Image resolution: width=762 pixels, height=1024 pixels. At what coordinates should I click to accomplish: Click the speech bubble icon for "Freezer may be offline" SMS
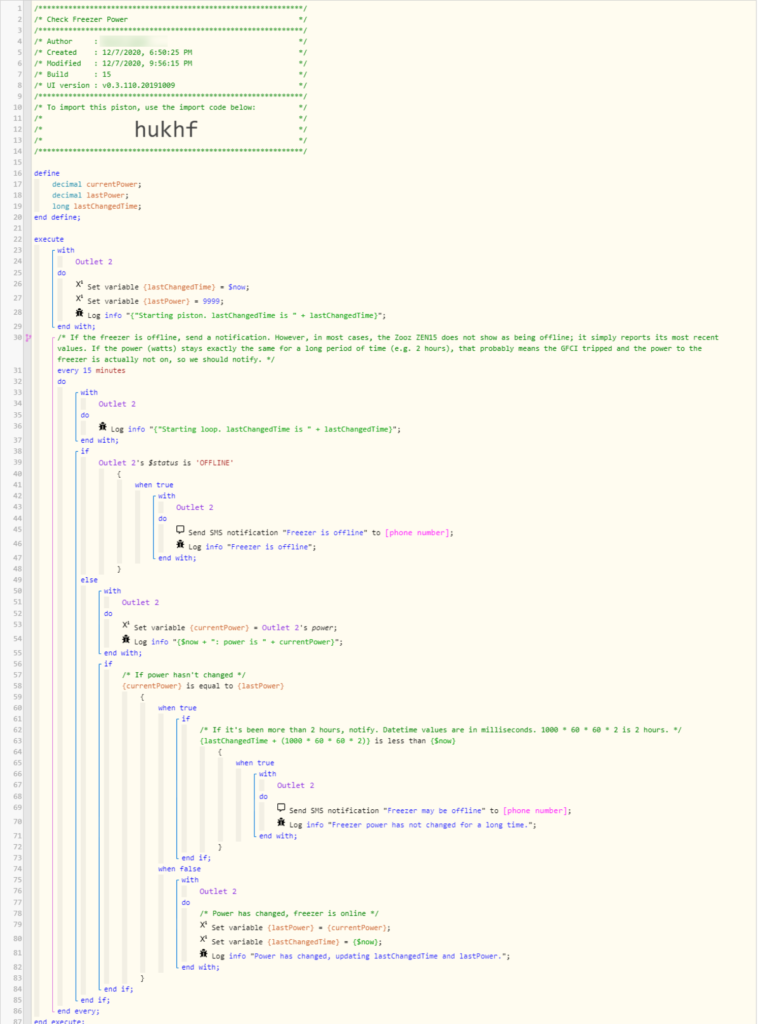pos(281,808)
